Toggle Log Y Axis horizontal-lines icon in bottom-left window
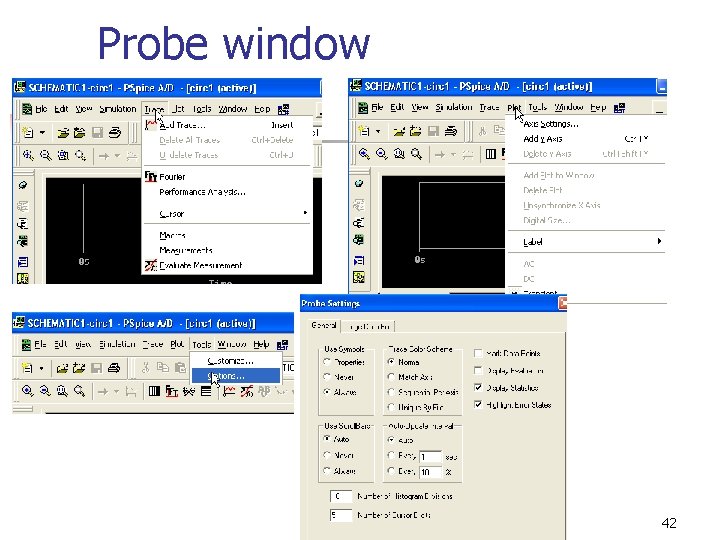Image resolution: width=720 pixels, height=540 pixels. [206, 391]
